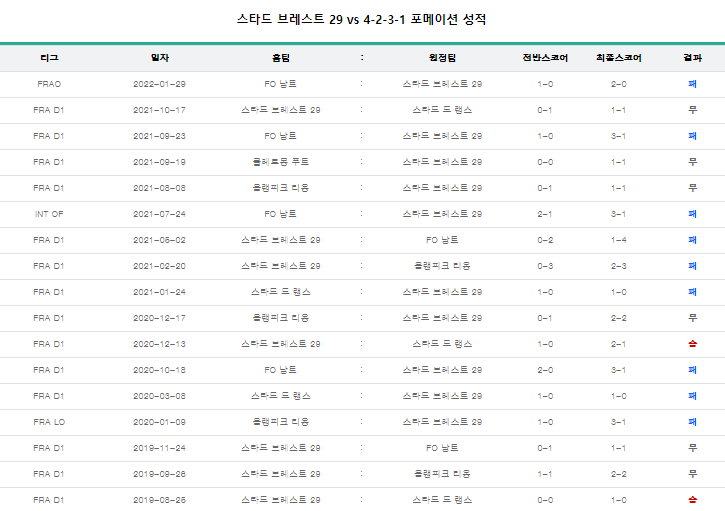The width and height of the screenshot is (725, 511).
Task: Click the date 2020-12-13
Action: click(160, 344)
